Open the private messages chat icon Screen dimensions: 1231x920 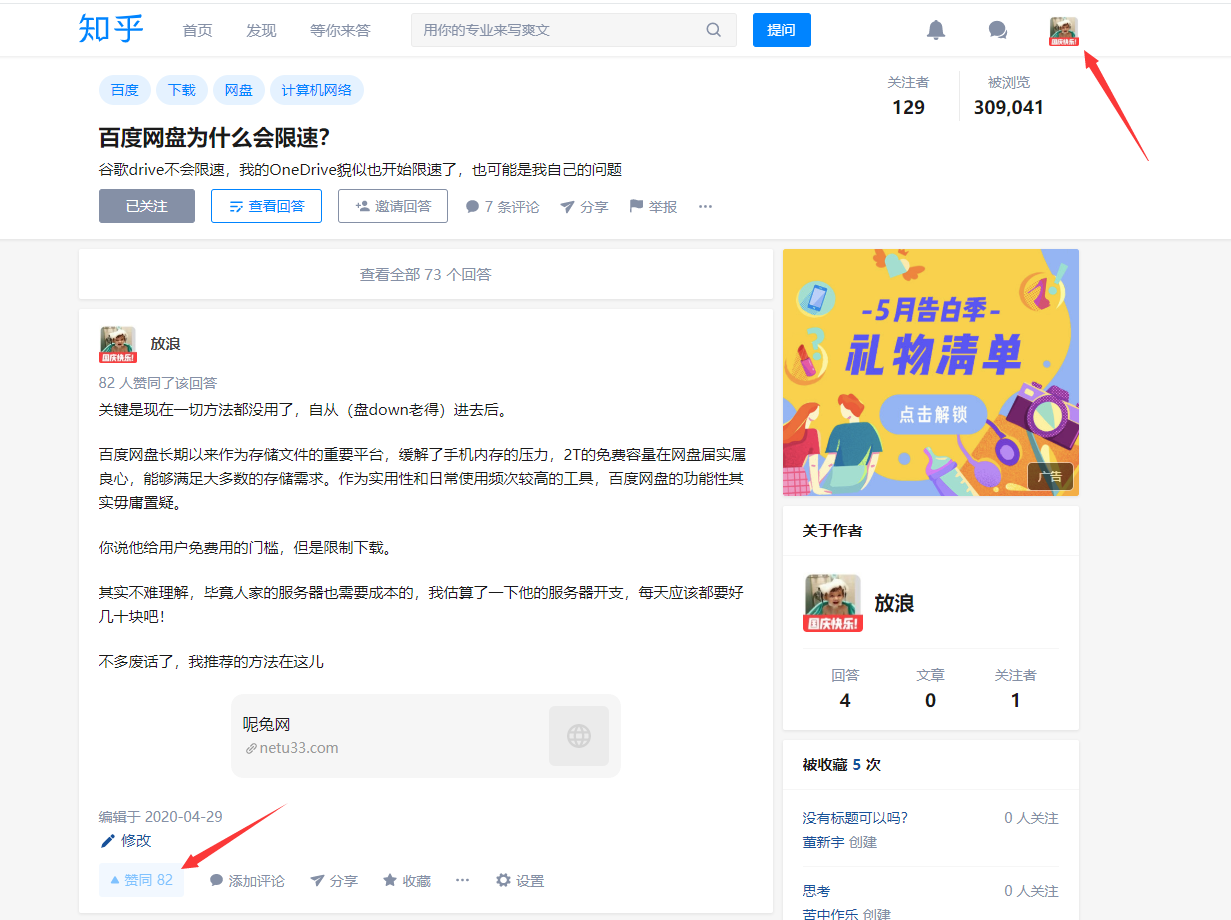997,30
